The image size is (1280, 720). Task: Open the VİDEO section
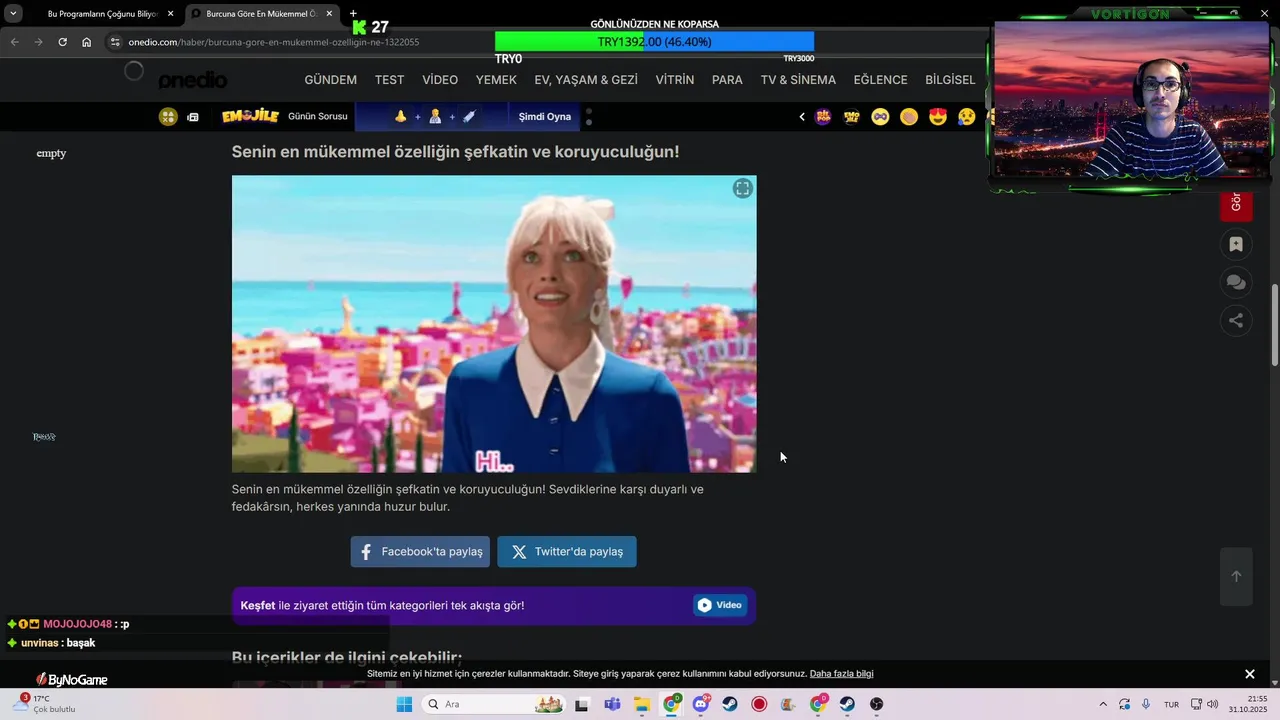coord(440,80)
